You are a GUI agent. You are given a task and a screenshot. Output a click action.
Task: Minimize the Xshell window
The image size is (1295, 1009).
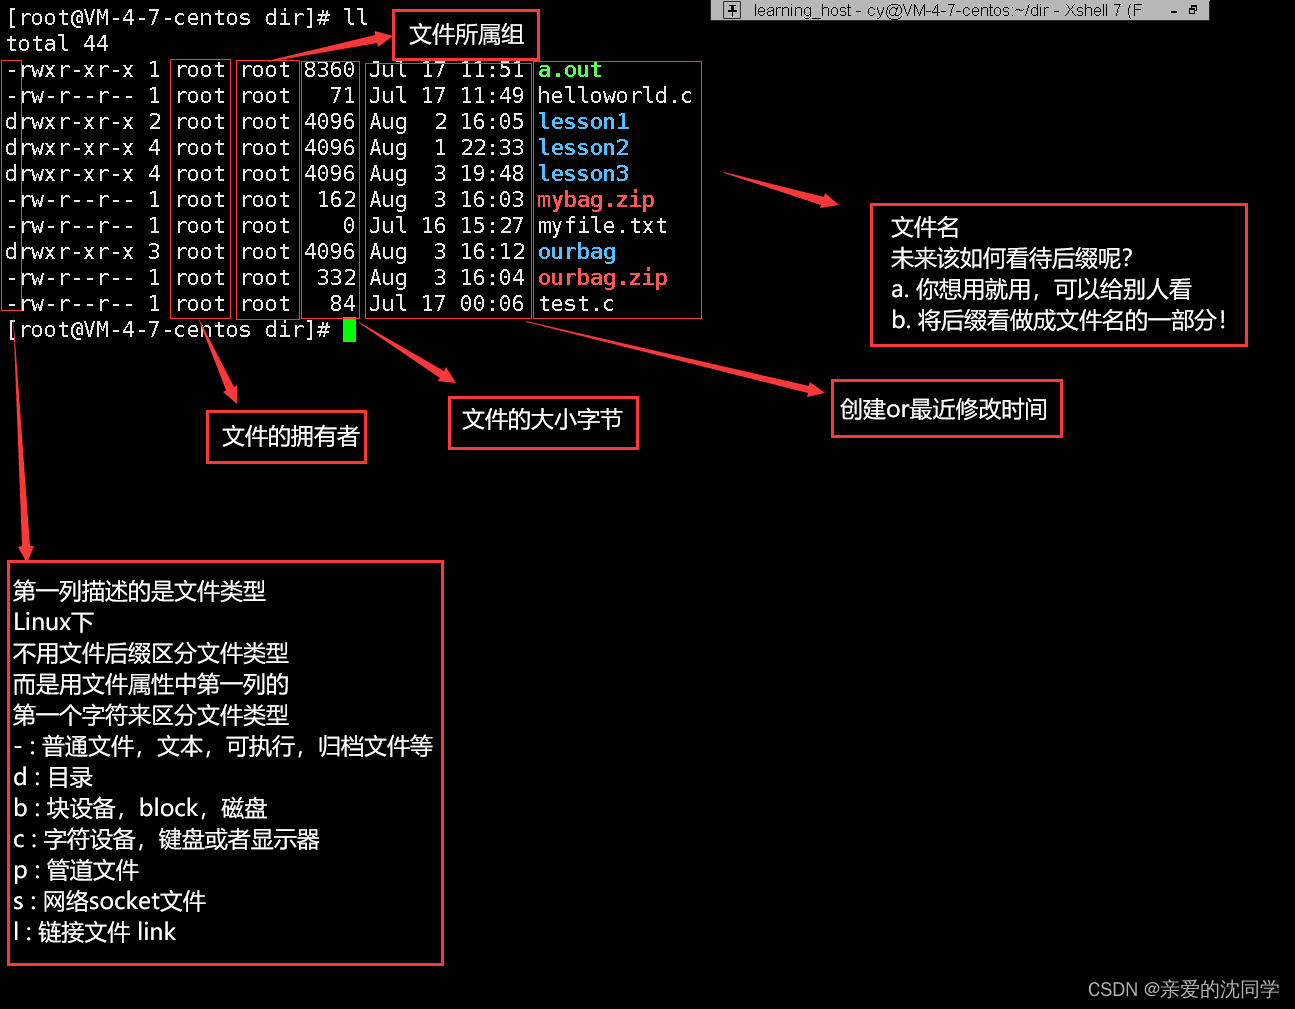(1174, 11)
